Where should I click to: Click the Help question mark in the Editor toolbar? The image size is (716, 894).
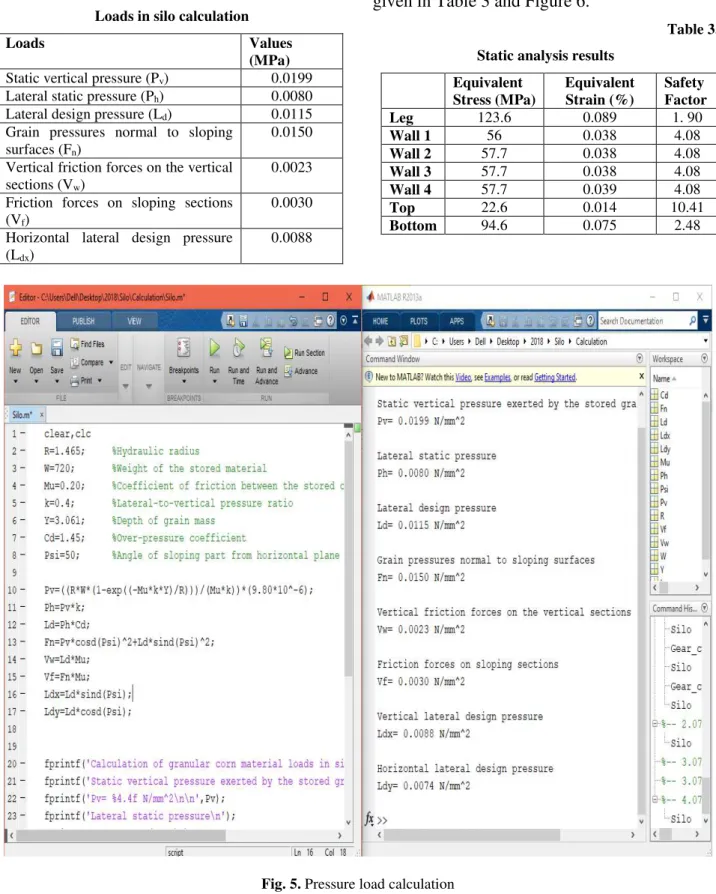(x=330, y=321)
